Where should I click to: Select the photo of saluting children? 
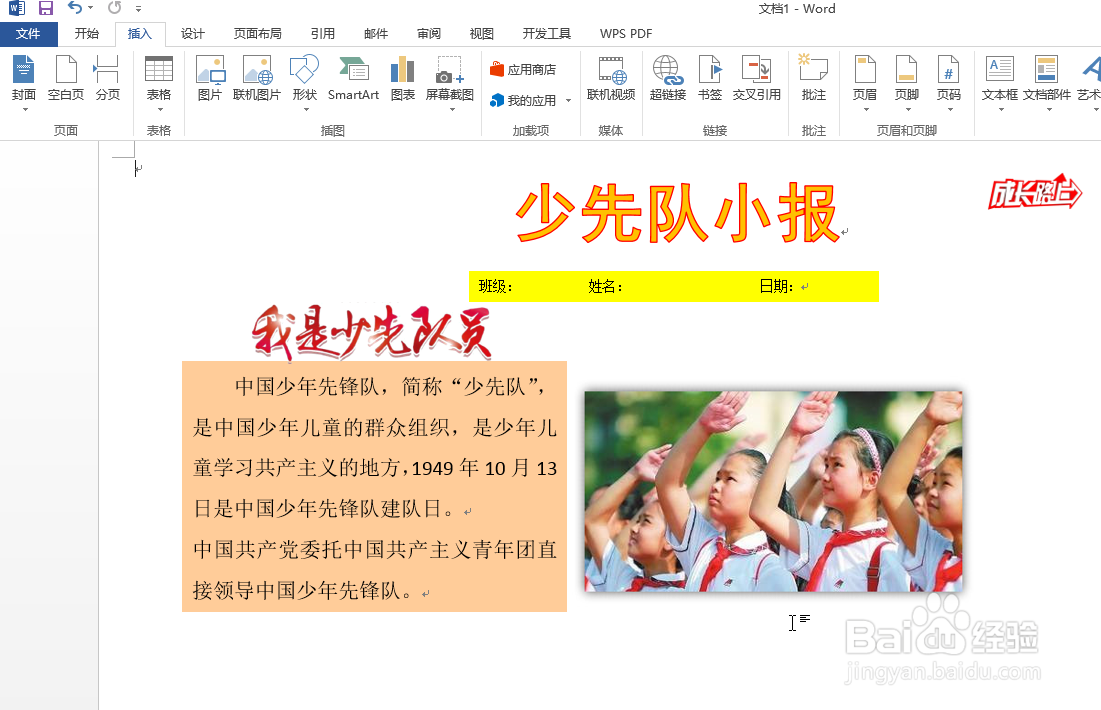click(773, 491)
